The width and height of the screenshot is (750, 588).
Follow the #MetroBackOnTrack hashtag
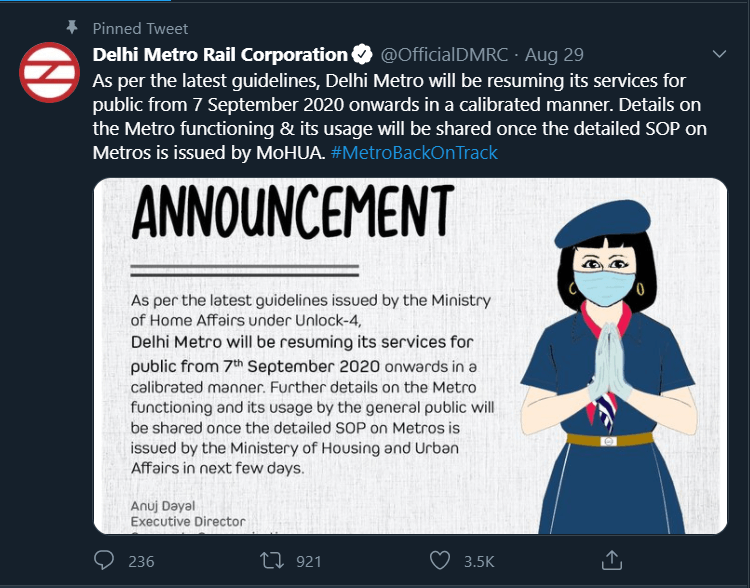414,153
